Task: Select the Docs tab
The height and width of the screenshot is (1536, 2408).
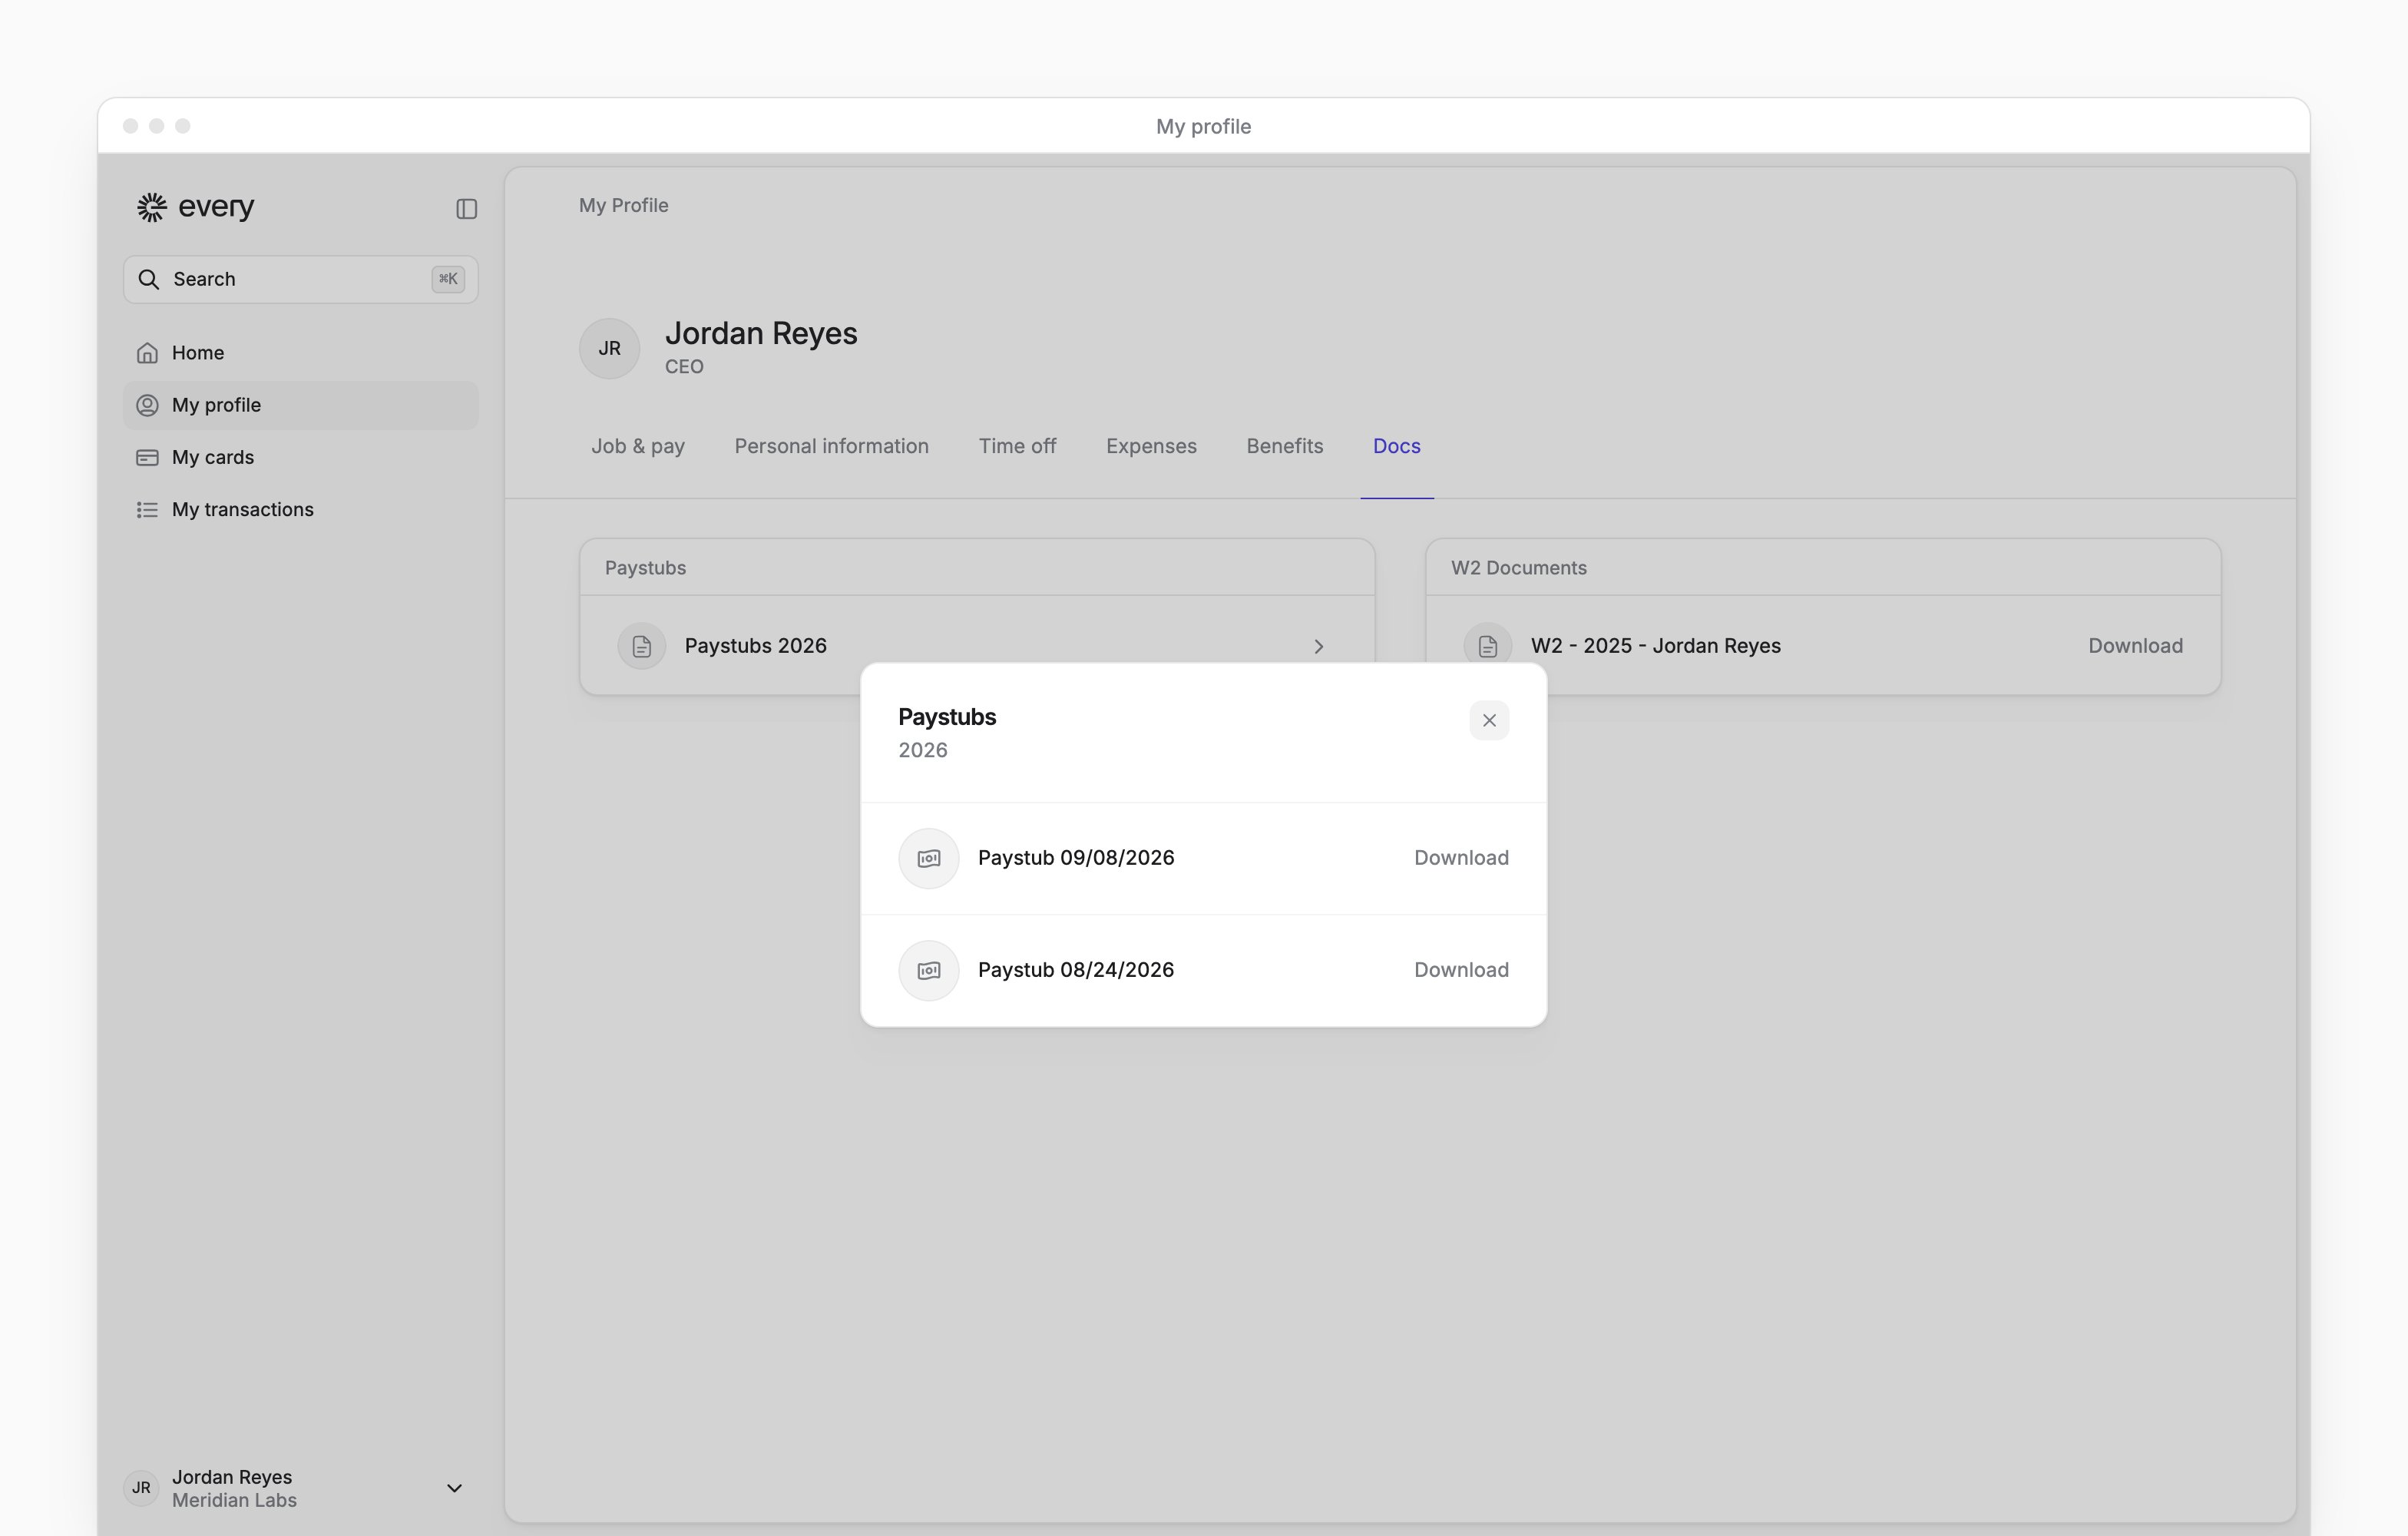Action: [x=1397, y=446]
